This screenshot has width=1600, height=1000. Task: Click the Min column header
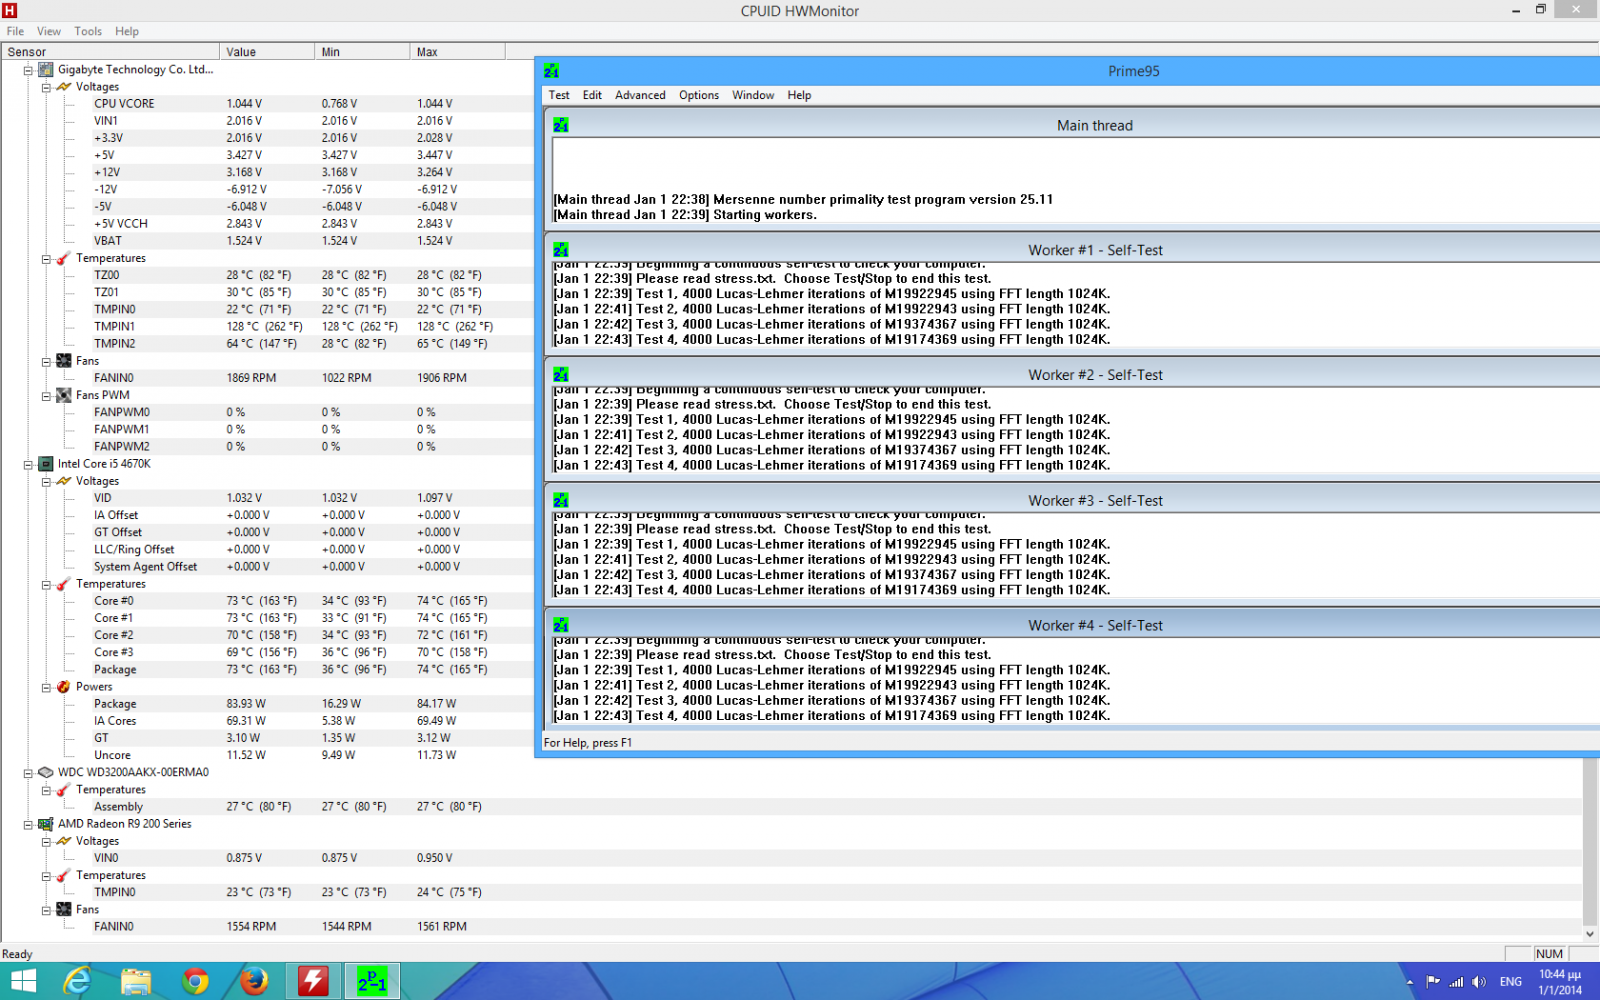click(362, 52)
